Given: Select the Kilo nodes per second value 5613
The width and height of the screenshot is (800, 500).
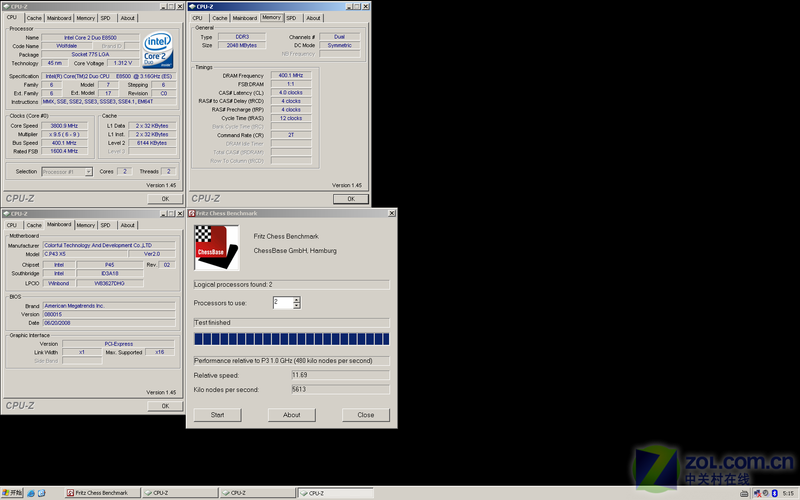Looking at the screenshot, I should coord(340,389).
